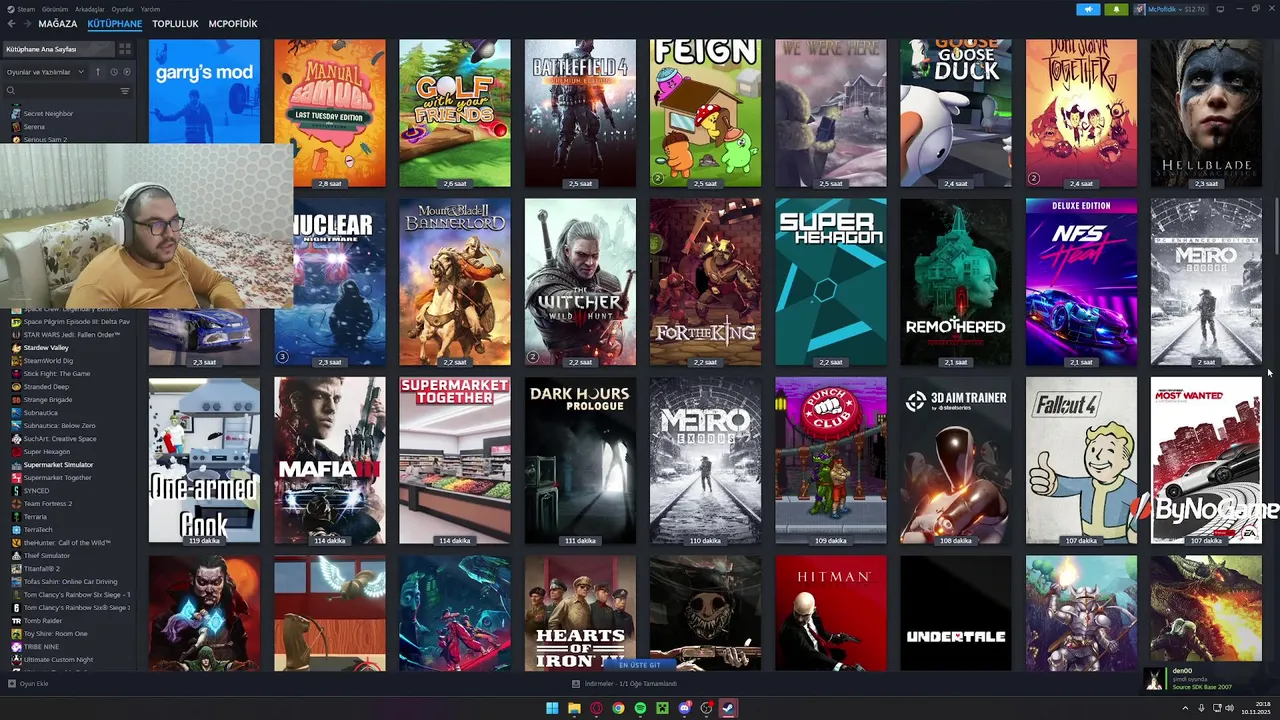Screen dimensions: 1280x720
Task: Switch to the TOPLULUK tab
Action: click(175, 23)
